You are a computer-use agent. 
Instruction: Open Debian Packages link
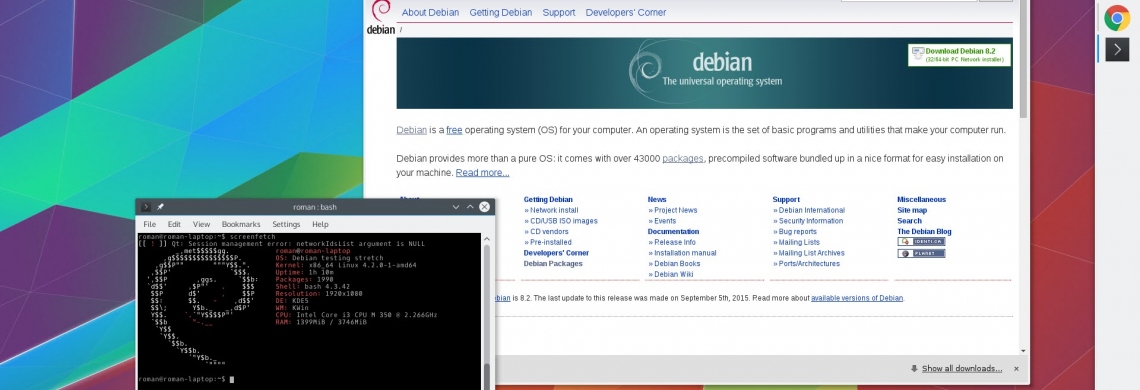click(553, 263)
